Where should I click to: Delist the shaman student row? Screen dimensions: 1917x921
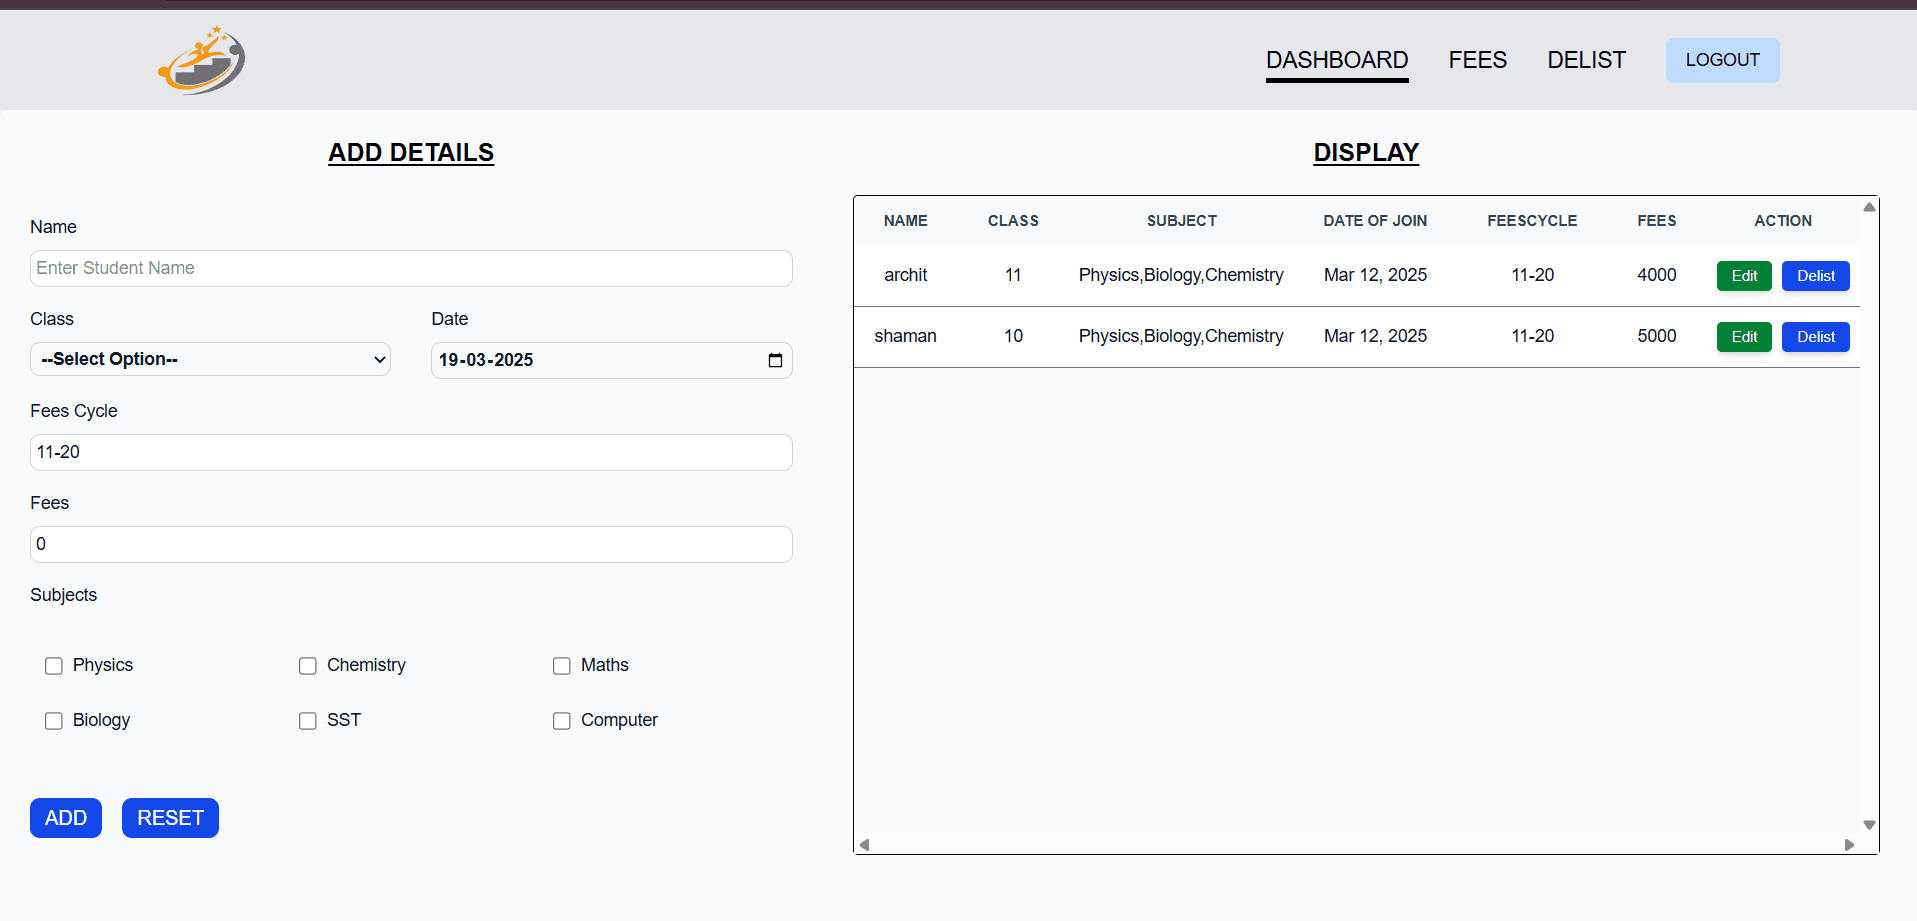click(1816, 337)
